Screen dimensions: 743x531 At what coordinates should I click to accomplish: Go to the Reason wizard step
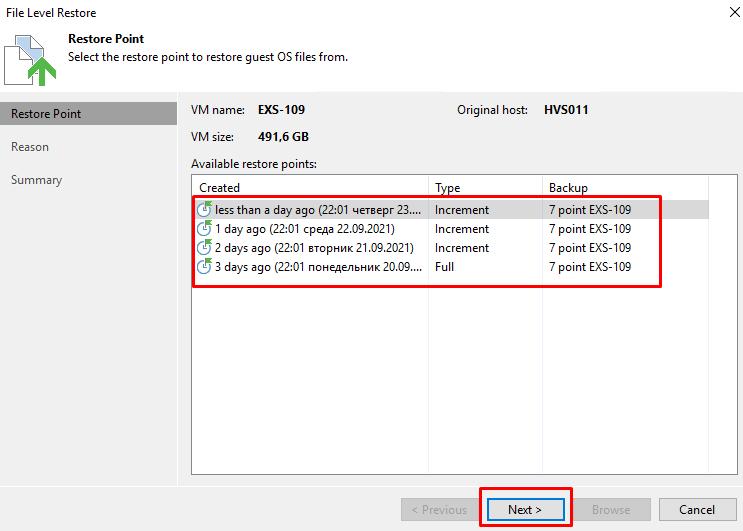click(x=30, y=147)
